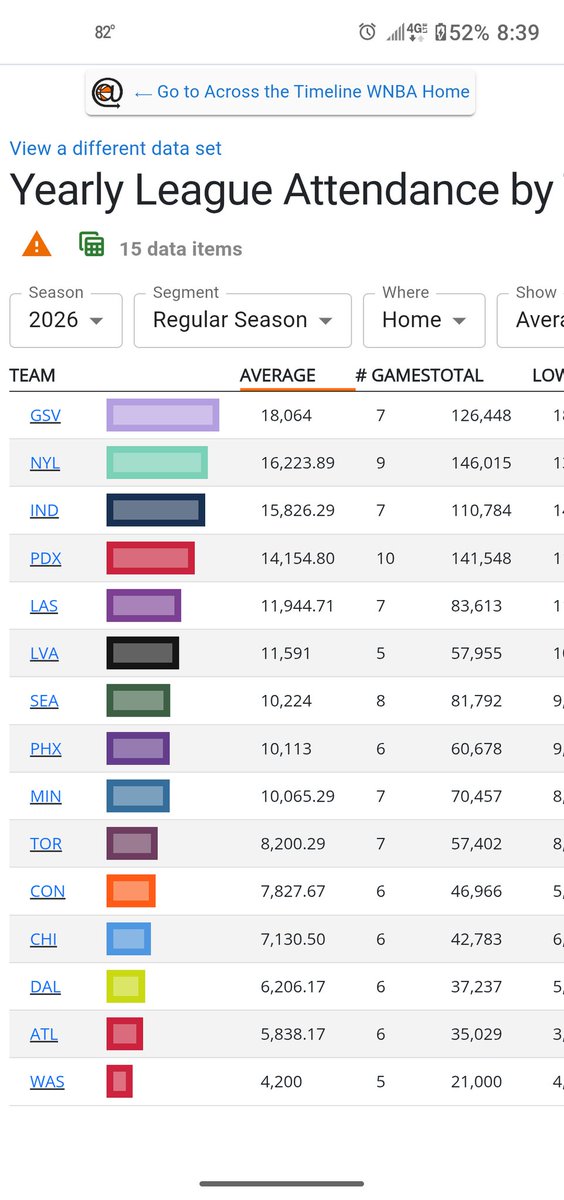Open the CON team link
This screenshot has width=564, height=1200.
(47, 891)
